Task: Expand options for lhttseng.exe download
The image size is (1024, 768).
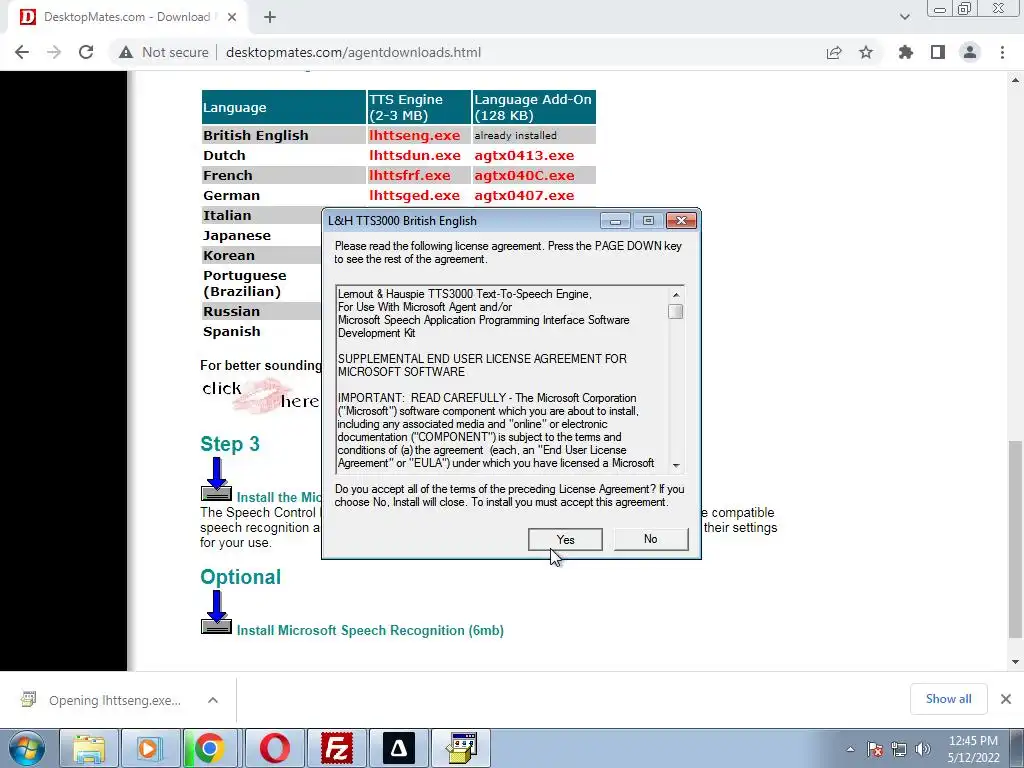Action: pos(213,700)
